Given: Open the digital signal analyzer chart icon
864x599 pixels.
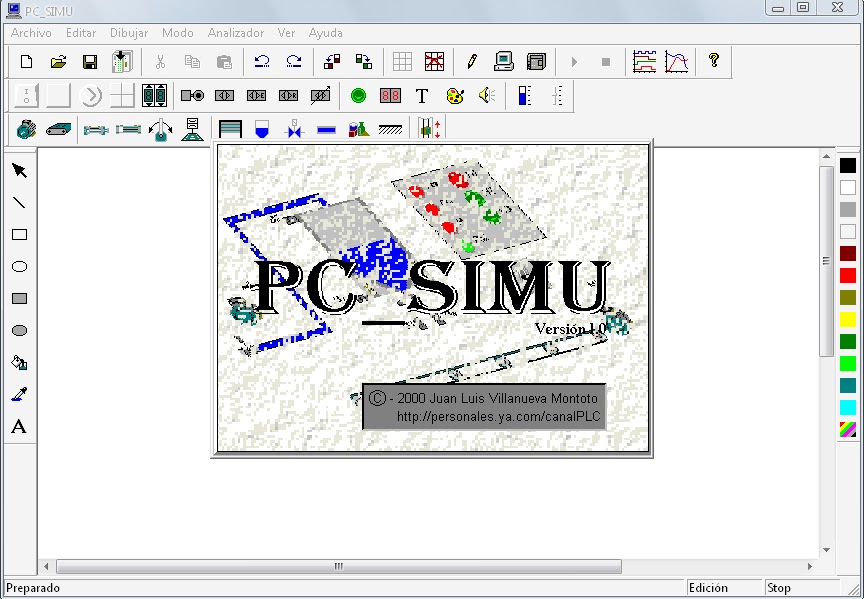Looking at the screenshot, I should (644, 61).
